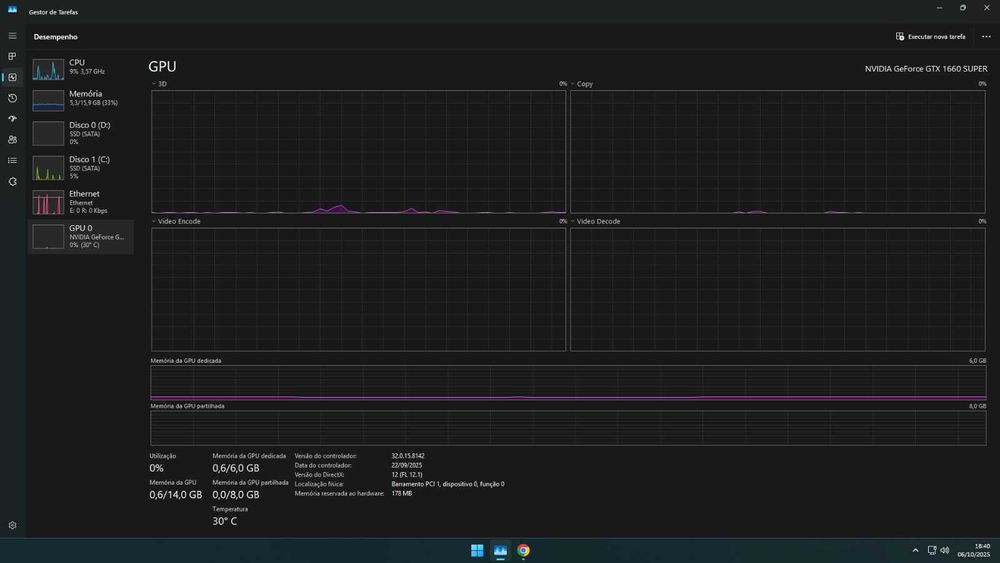Screen dimensions: 1000x563
Task: Click the volume speaker tray icon
Action: (x=945, y=550)
